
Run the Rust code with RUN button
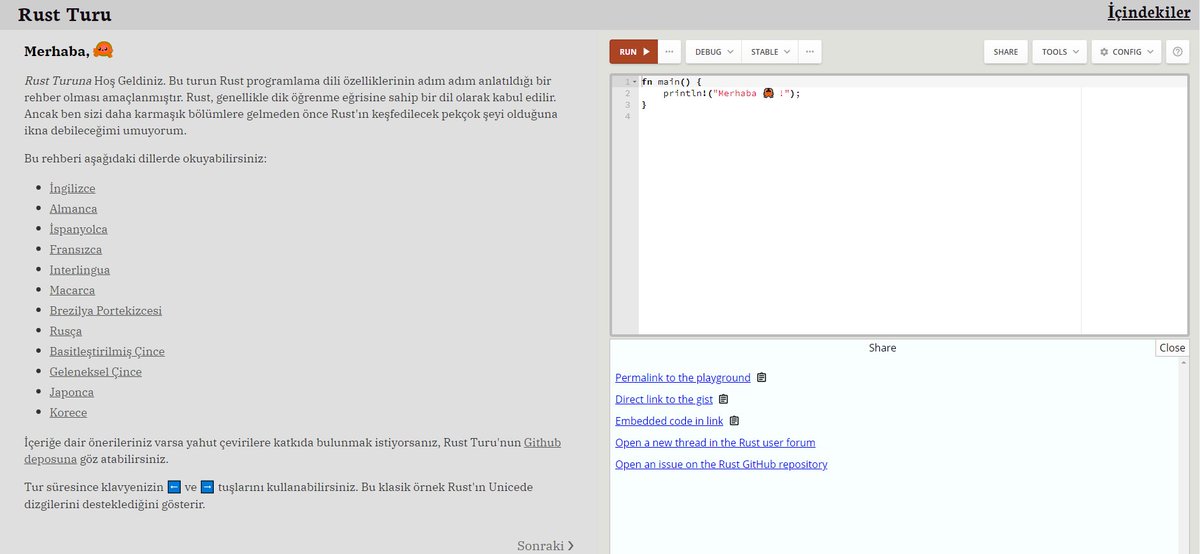[634, 52]
